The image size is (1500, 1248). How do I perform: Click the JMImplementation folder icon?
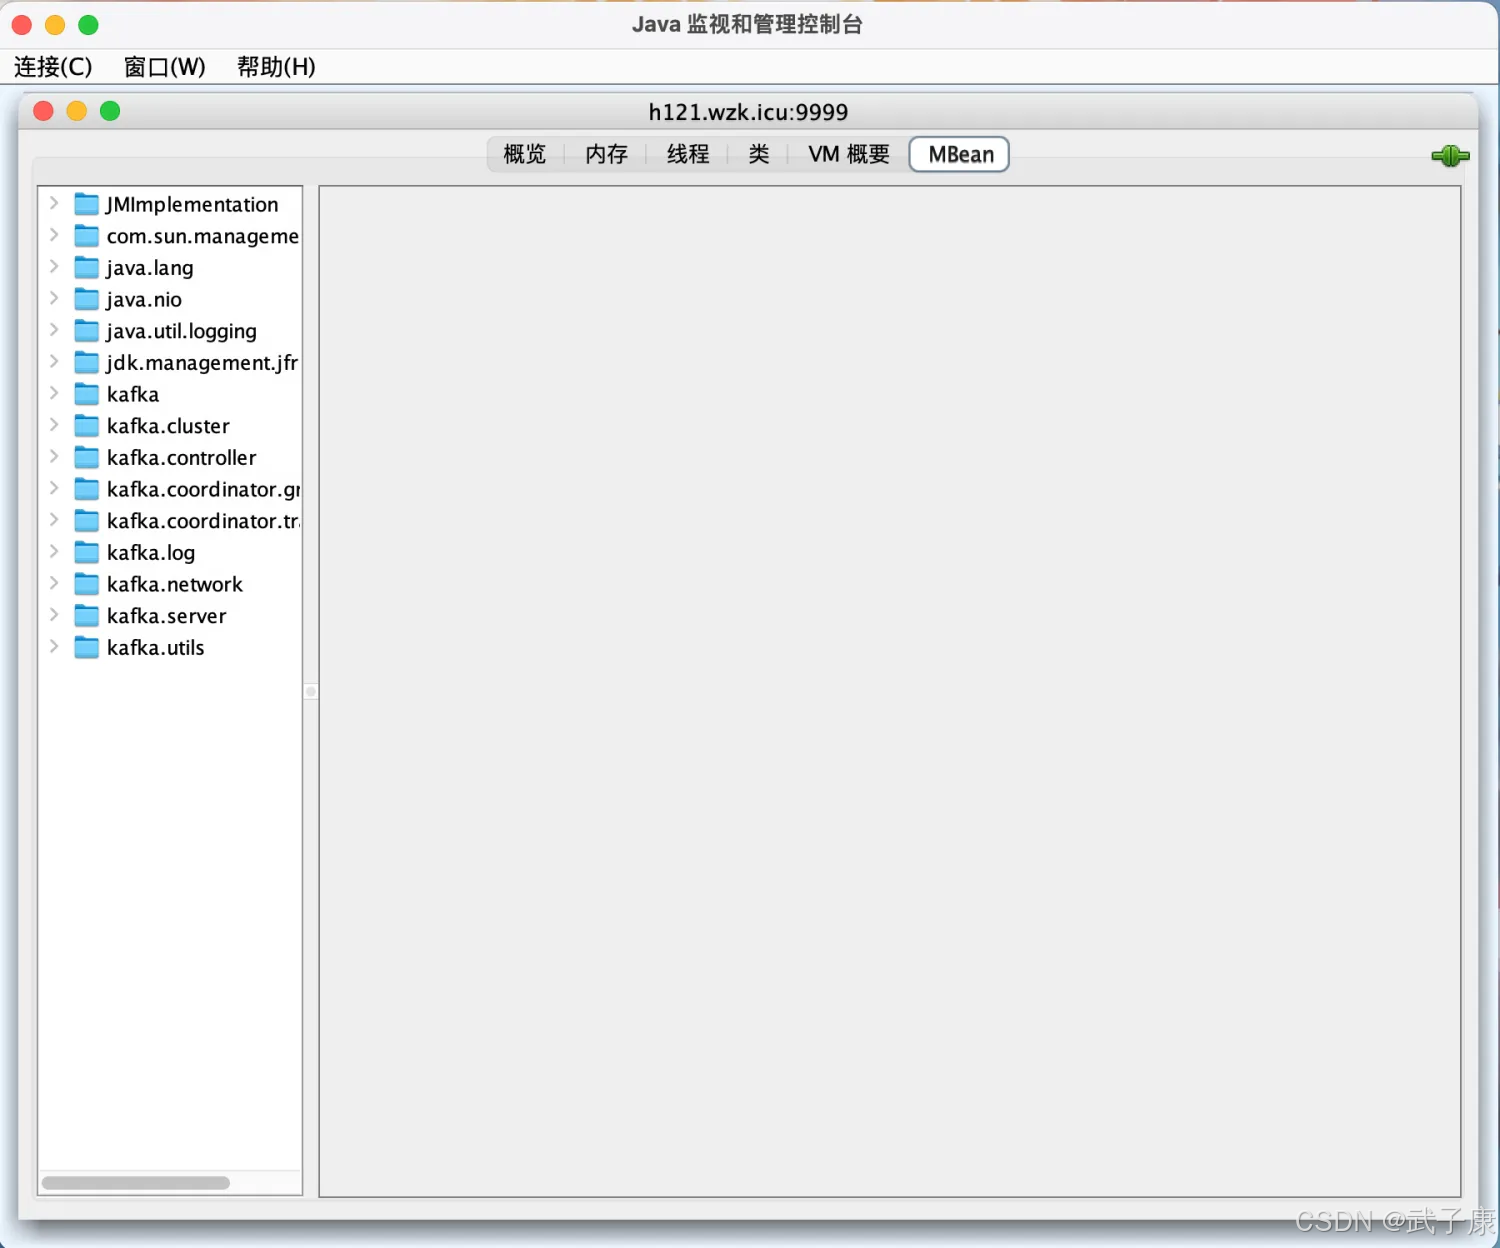tap(87, 204)
